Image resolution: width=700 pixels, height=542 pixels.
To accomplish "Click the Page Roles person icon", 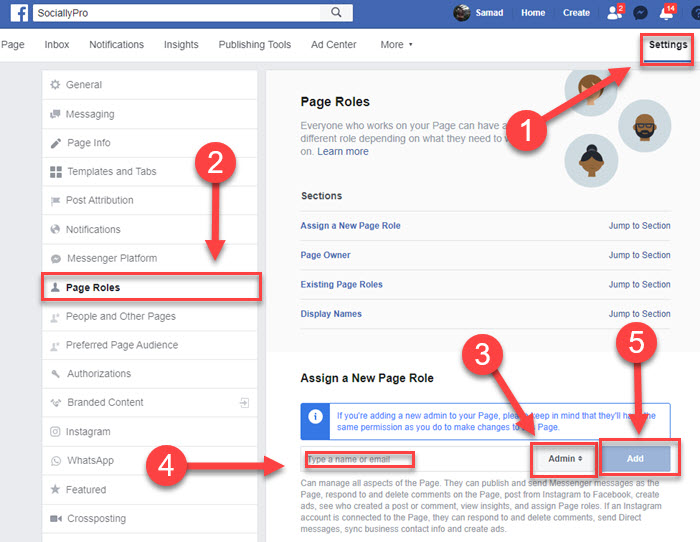I will pyautogui.click(x=55, y=287).
